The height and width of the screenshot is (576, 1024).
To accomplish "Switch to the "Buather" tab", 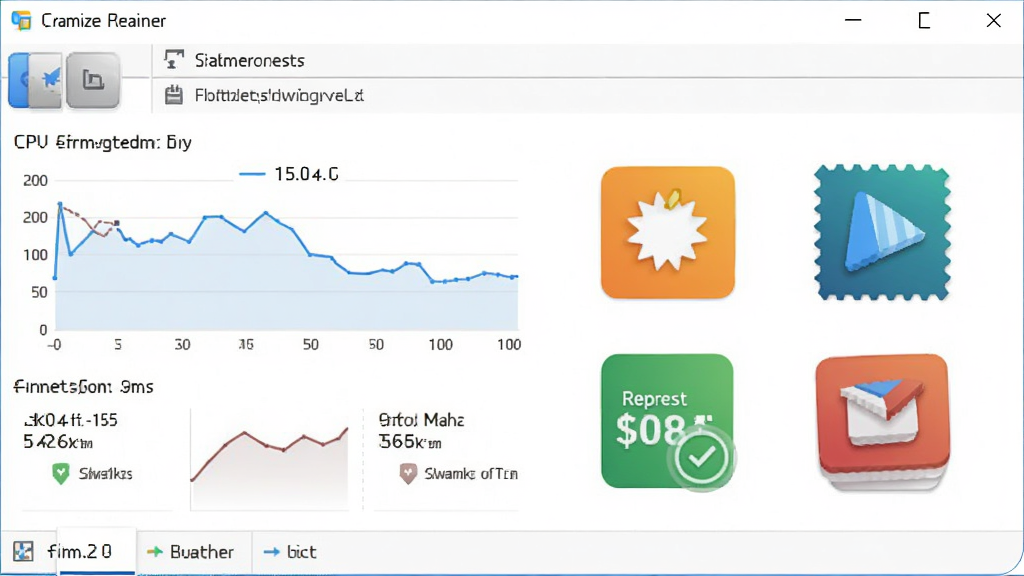I will pos(194,552).
